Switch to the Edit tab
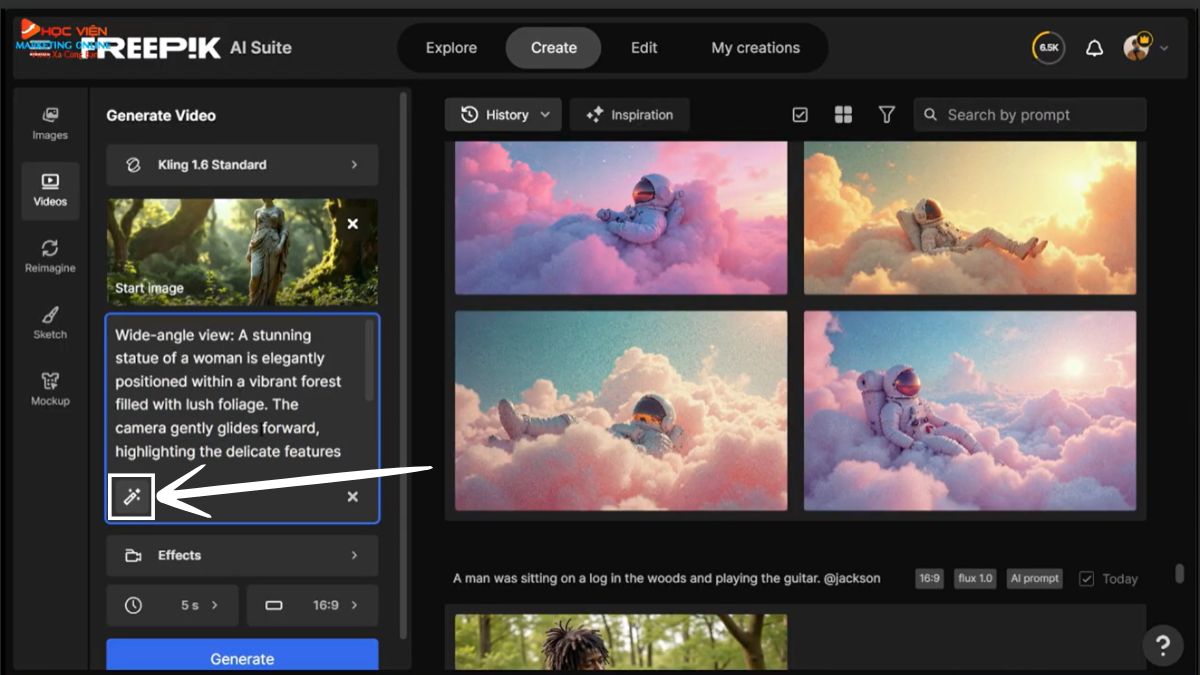The height and width of the screenshot is (675, 1200). coord(644,48)
